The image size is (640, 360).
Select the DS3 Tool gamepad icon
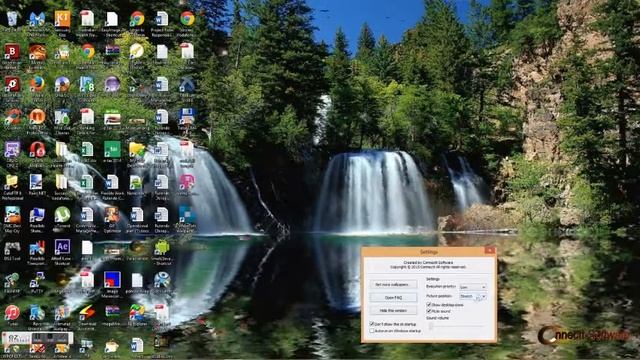[12, 247]
